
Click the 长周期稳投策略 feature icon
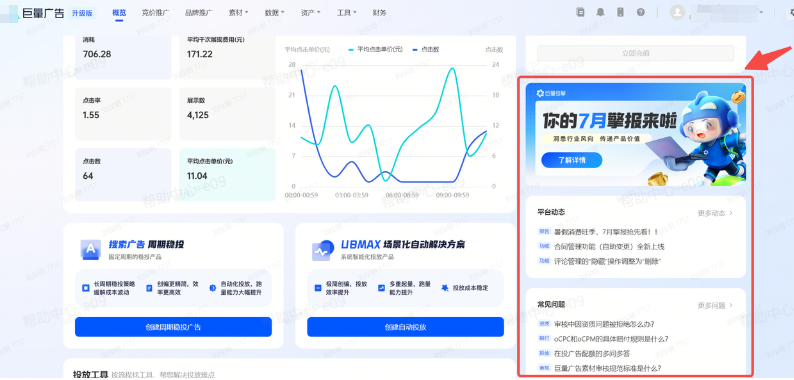click(x=86, y=288)
